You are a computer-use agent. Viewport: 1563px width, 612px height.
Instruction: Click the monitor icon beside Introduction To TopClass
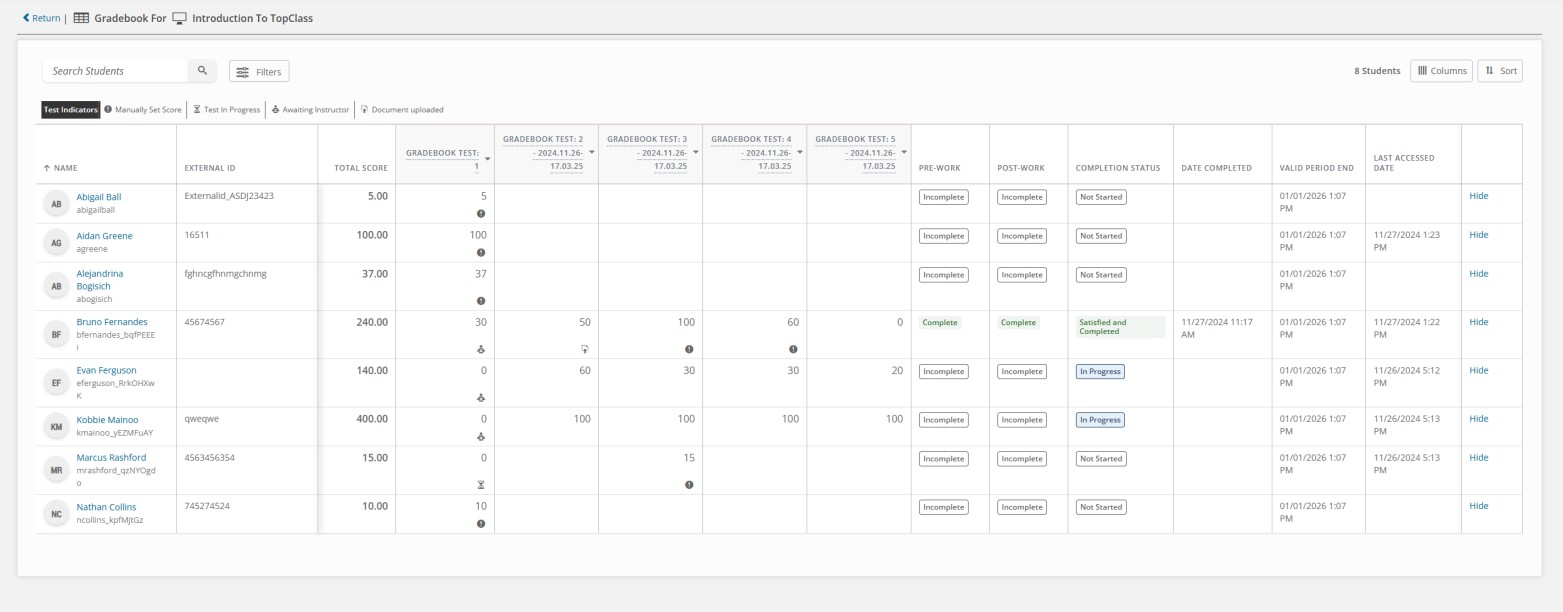(x=179, y=18)
